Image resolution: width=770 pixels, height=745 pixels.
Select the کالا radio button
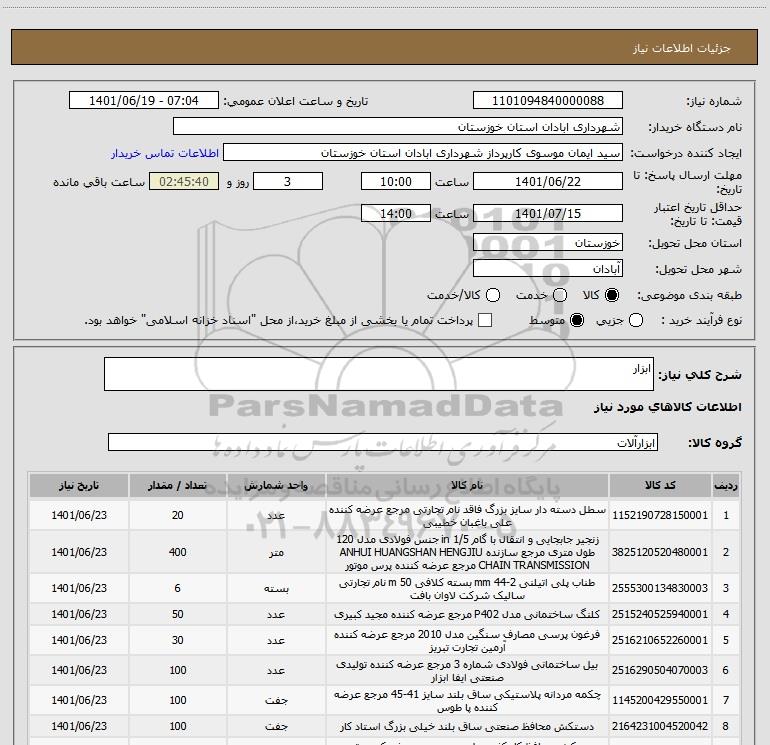point(612,295)
